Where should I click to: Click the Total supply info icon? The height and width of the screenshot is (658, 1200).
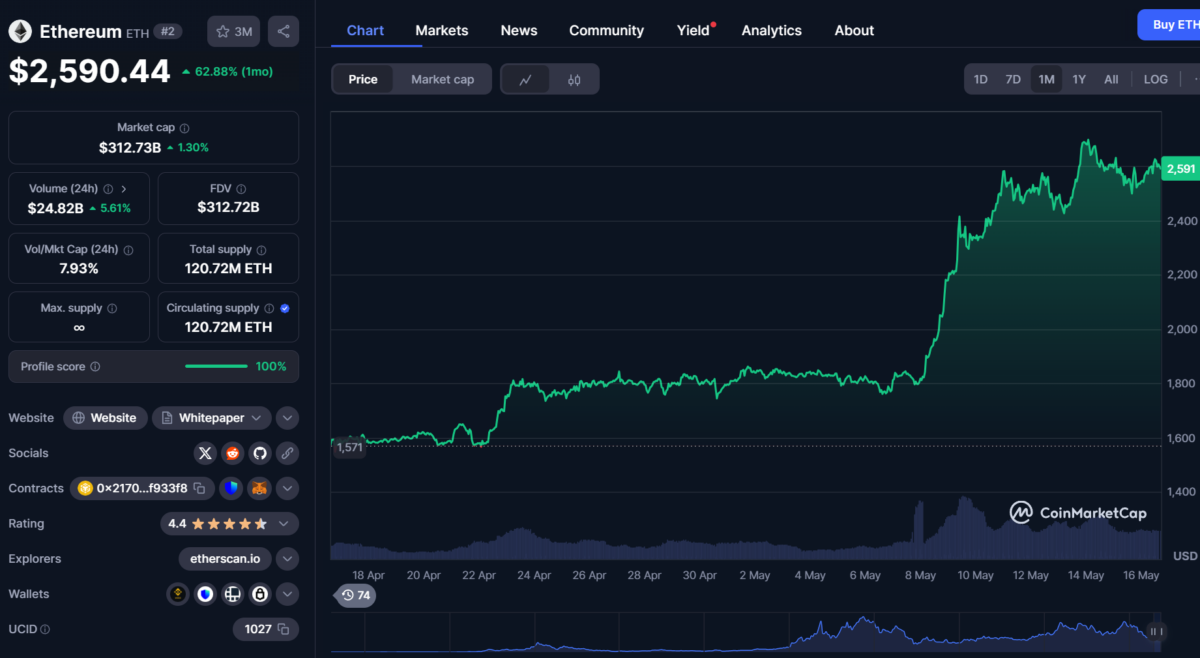pyautogui.click(x=262, y=250)
